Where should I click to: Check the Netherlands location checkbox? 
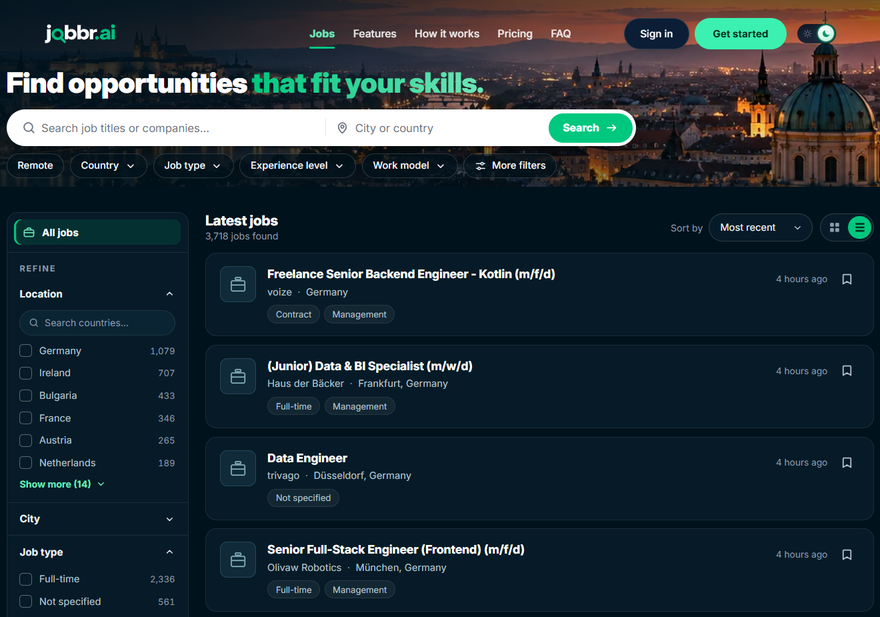26,463
